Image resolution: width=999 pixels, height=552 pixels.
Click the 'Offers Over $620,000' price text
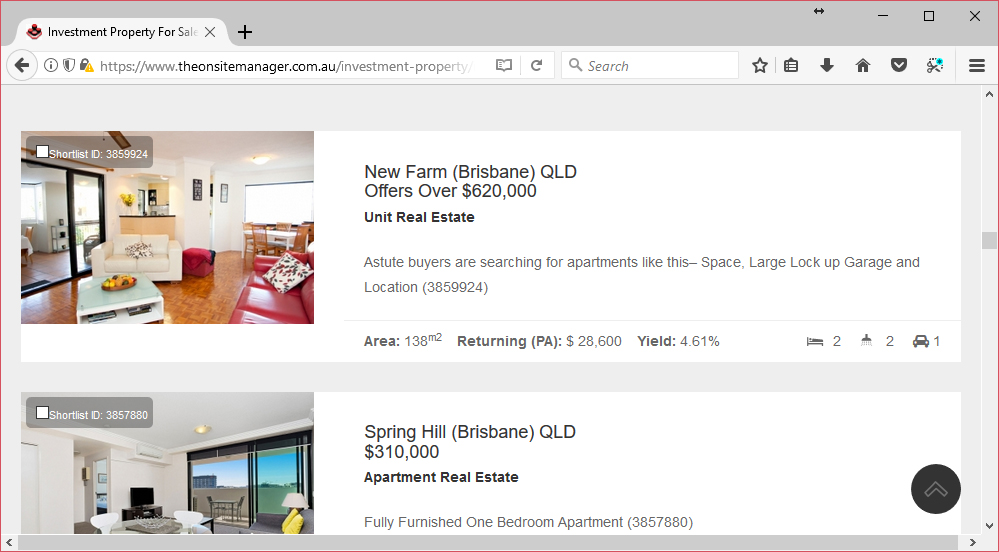(450, 191)
